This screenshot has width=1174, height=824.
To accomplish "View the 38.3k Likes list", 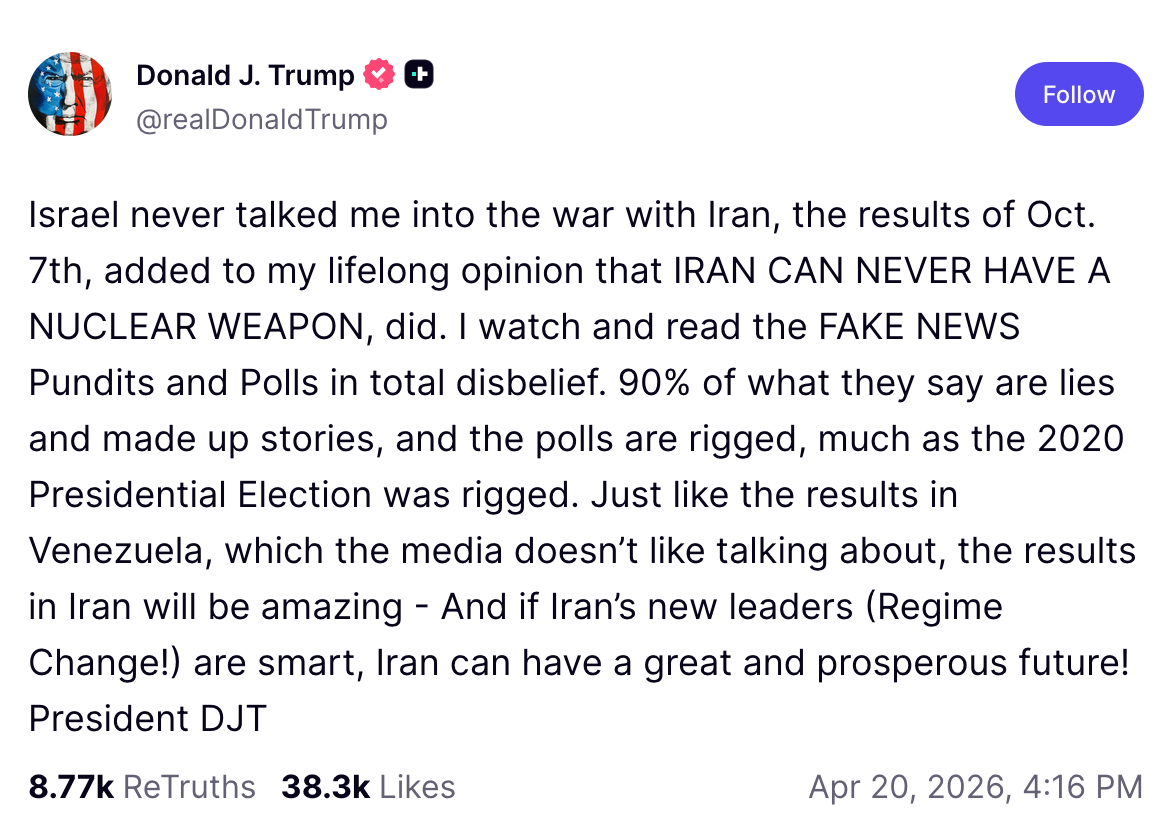I will pyautogui.click(x=368, y=787).
